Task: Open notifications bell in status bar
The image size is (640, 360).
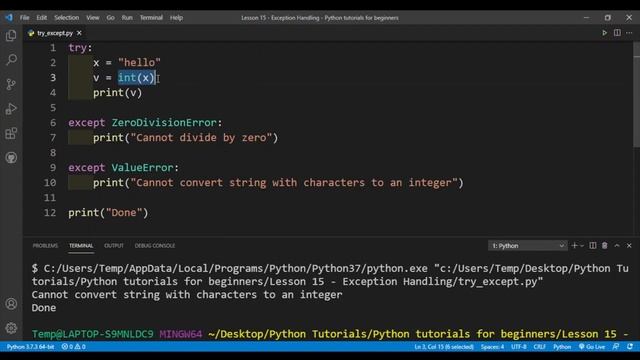Action: click(630, 347)
